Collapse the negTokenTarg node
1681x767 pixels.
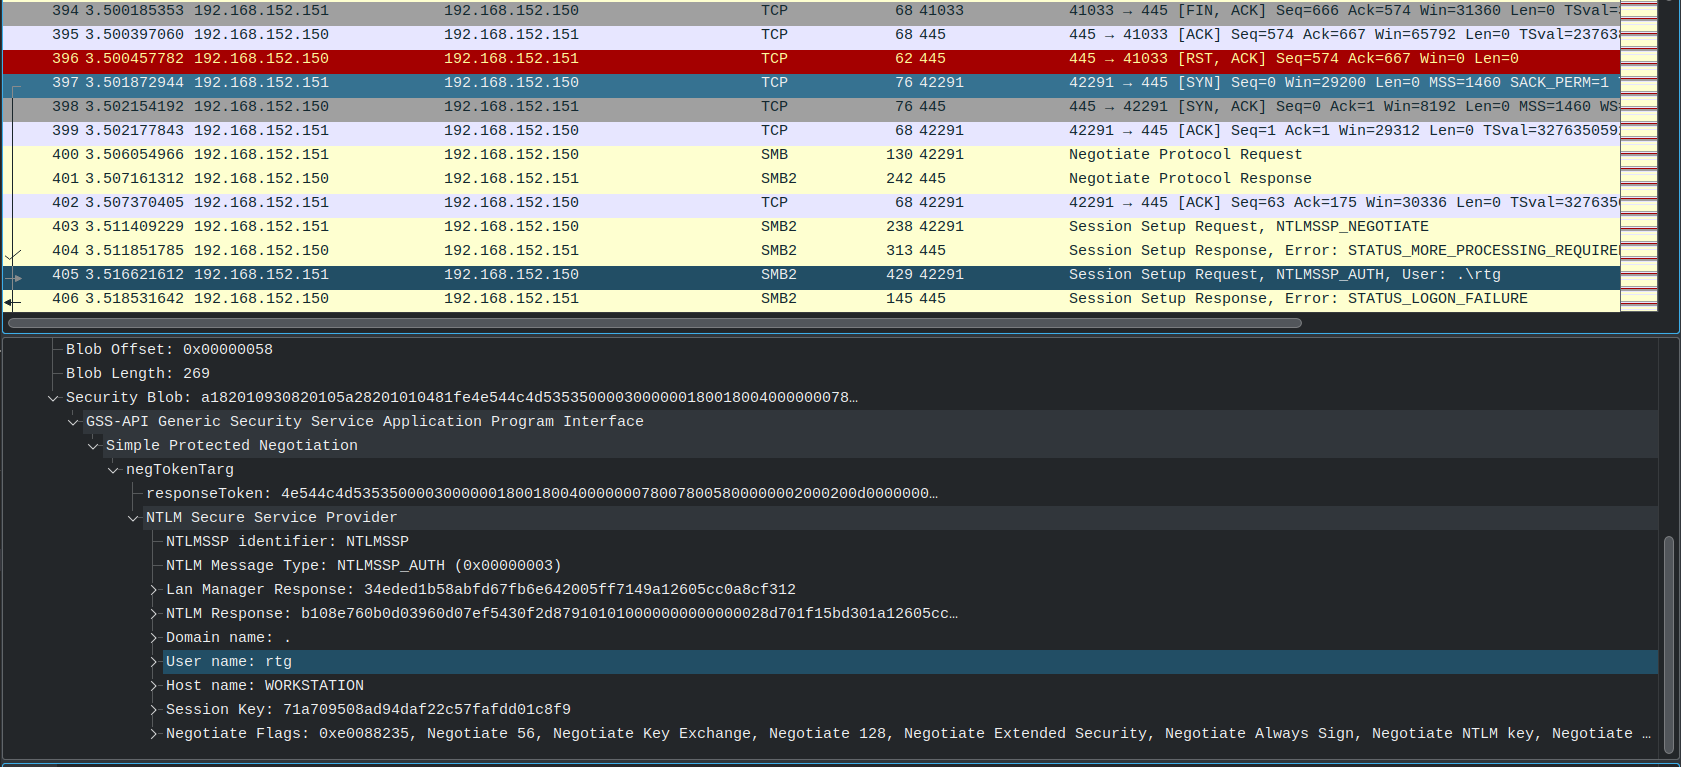click(x=113, y=470)
